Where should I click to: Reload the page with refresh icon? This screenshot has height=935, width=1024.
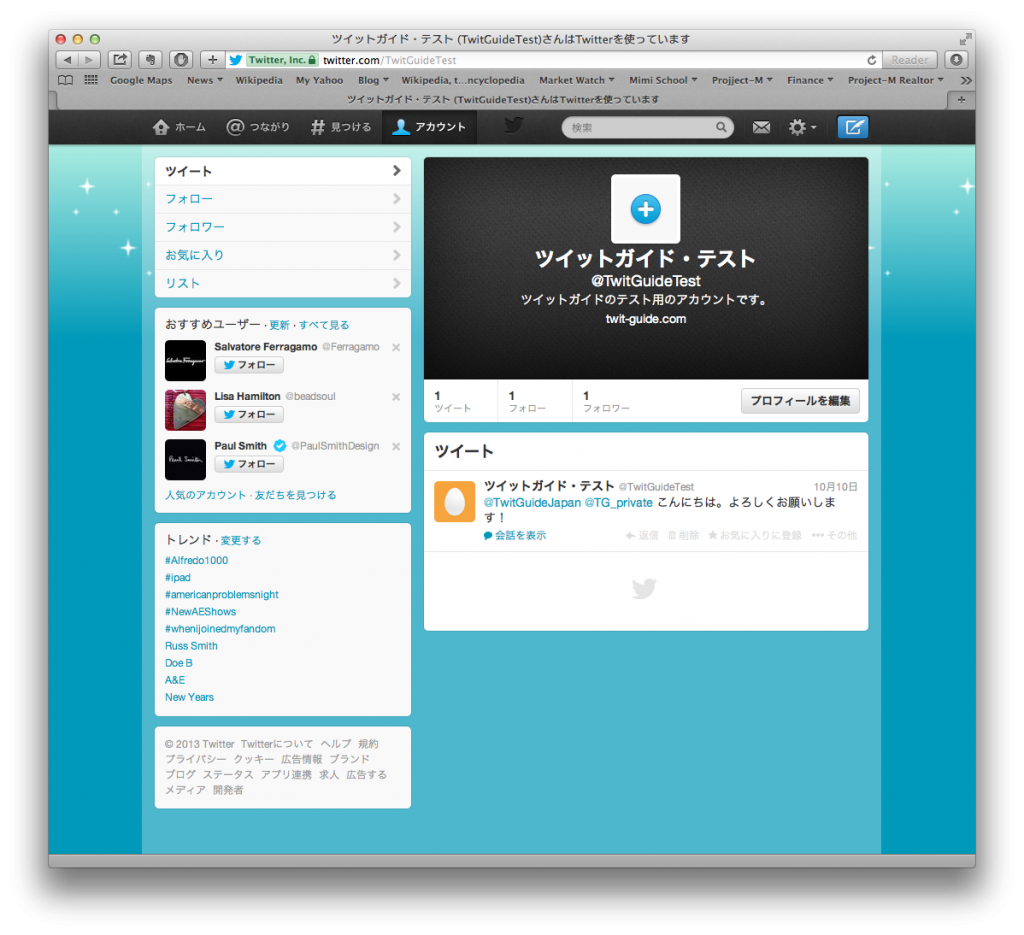click(x=871, y=60)
